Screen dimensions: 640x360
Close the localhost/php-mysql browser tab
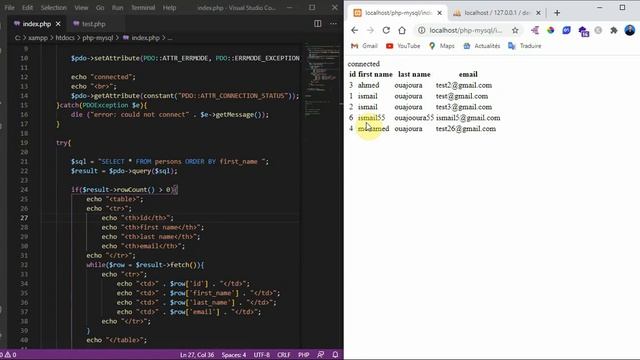pyautogui.click(x=440, y=13)
